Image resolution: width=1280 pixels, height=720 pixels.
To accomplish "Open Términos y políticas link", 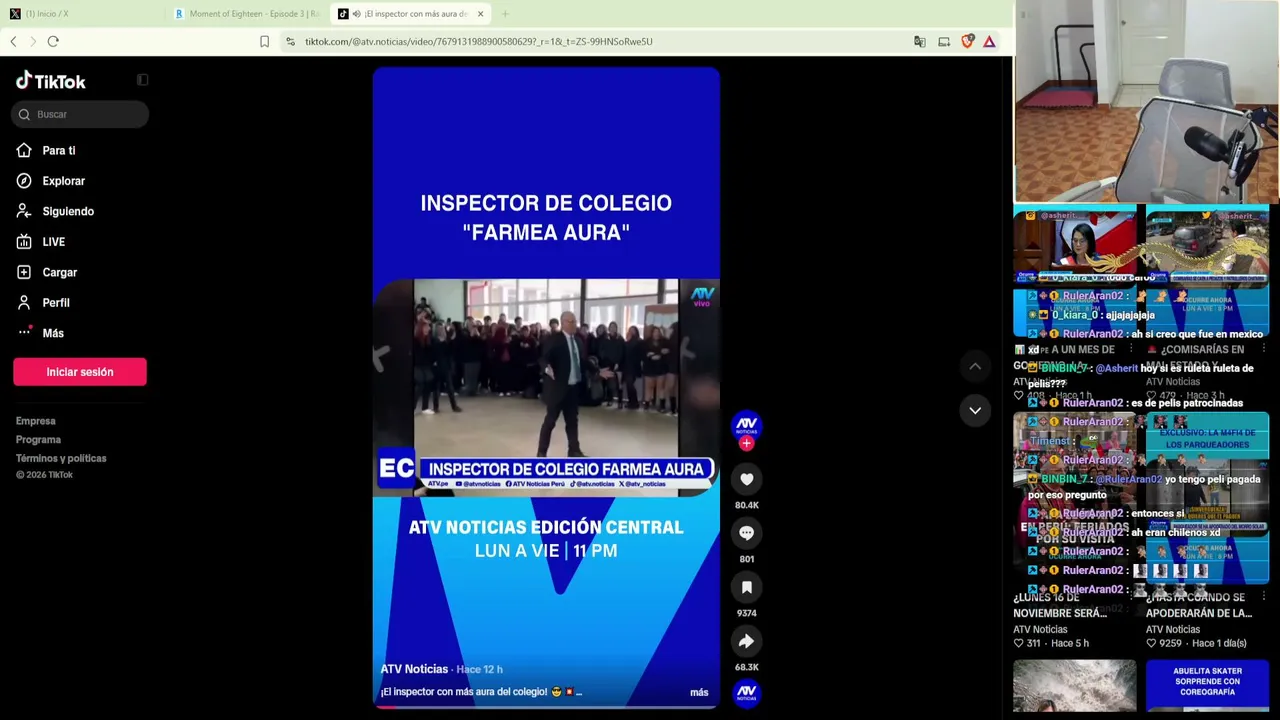I will (61, 458).
